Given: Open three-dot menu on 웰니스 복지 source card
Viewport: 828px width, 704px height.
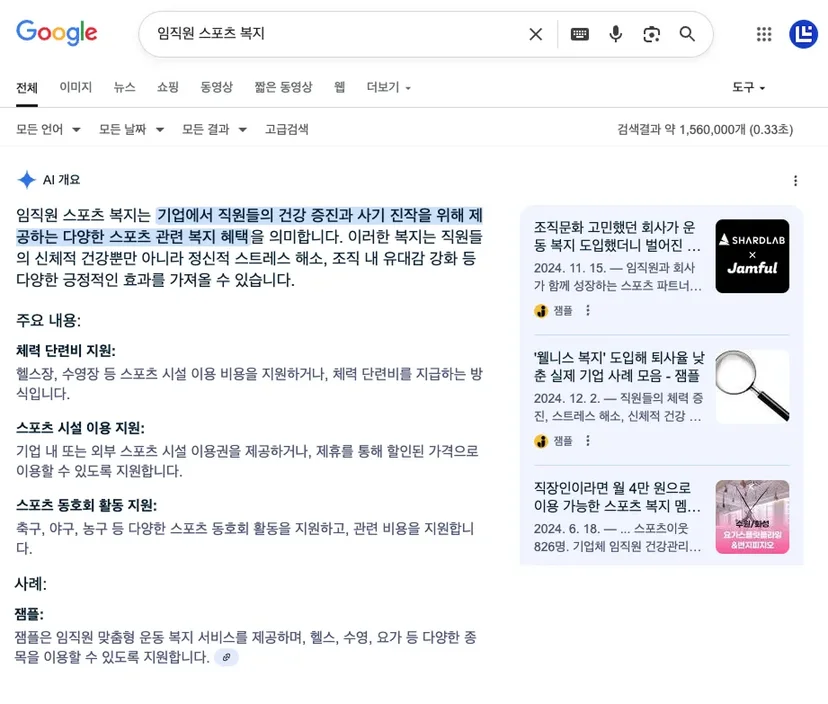Looking at the screenshot, I should click(588, 440).
